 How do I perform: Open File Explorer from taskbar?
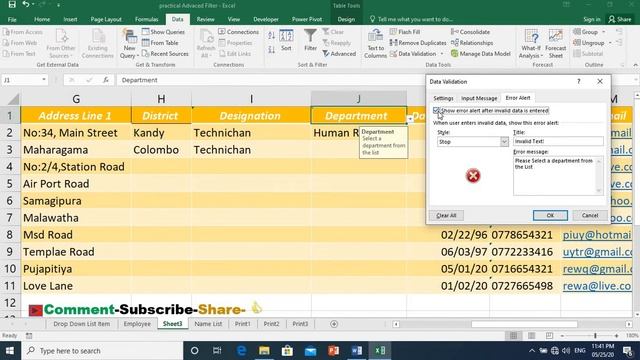click(264, 351)
